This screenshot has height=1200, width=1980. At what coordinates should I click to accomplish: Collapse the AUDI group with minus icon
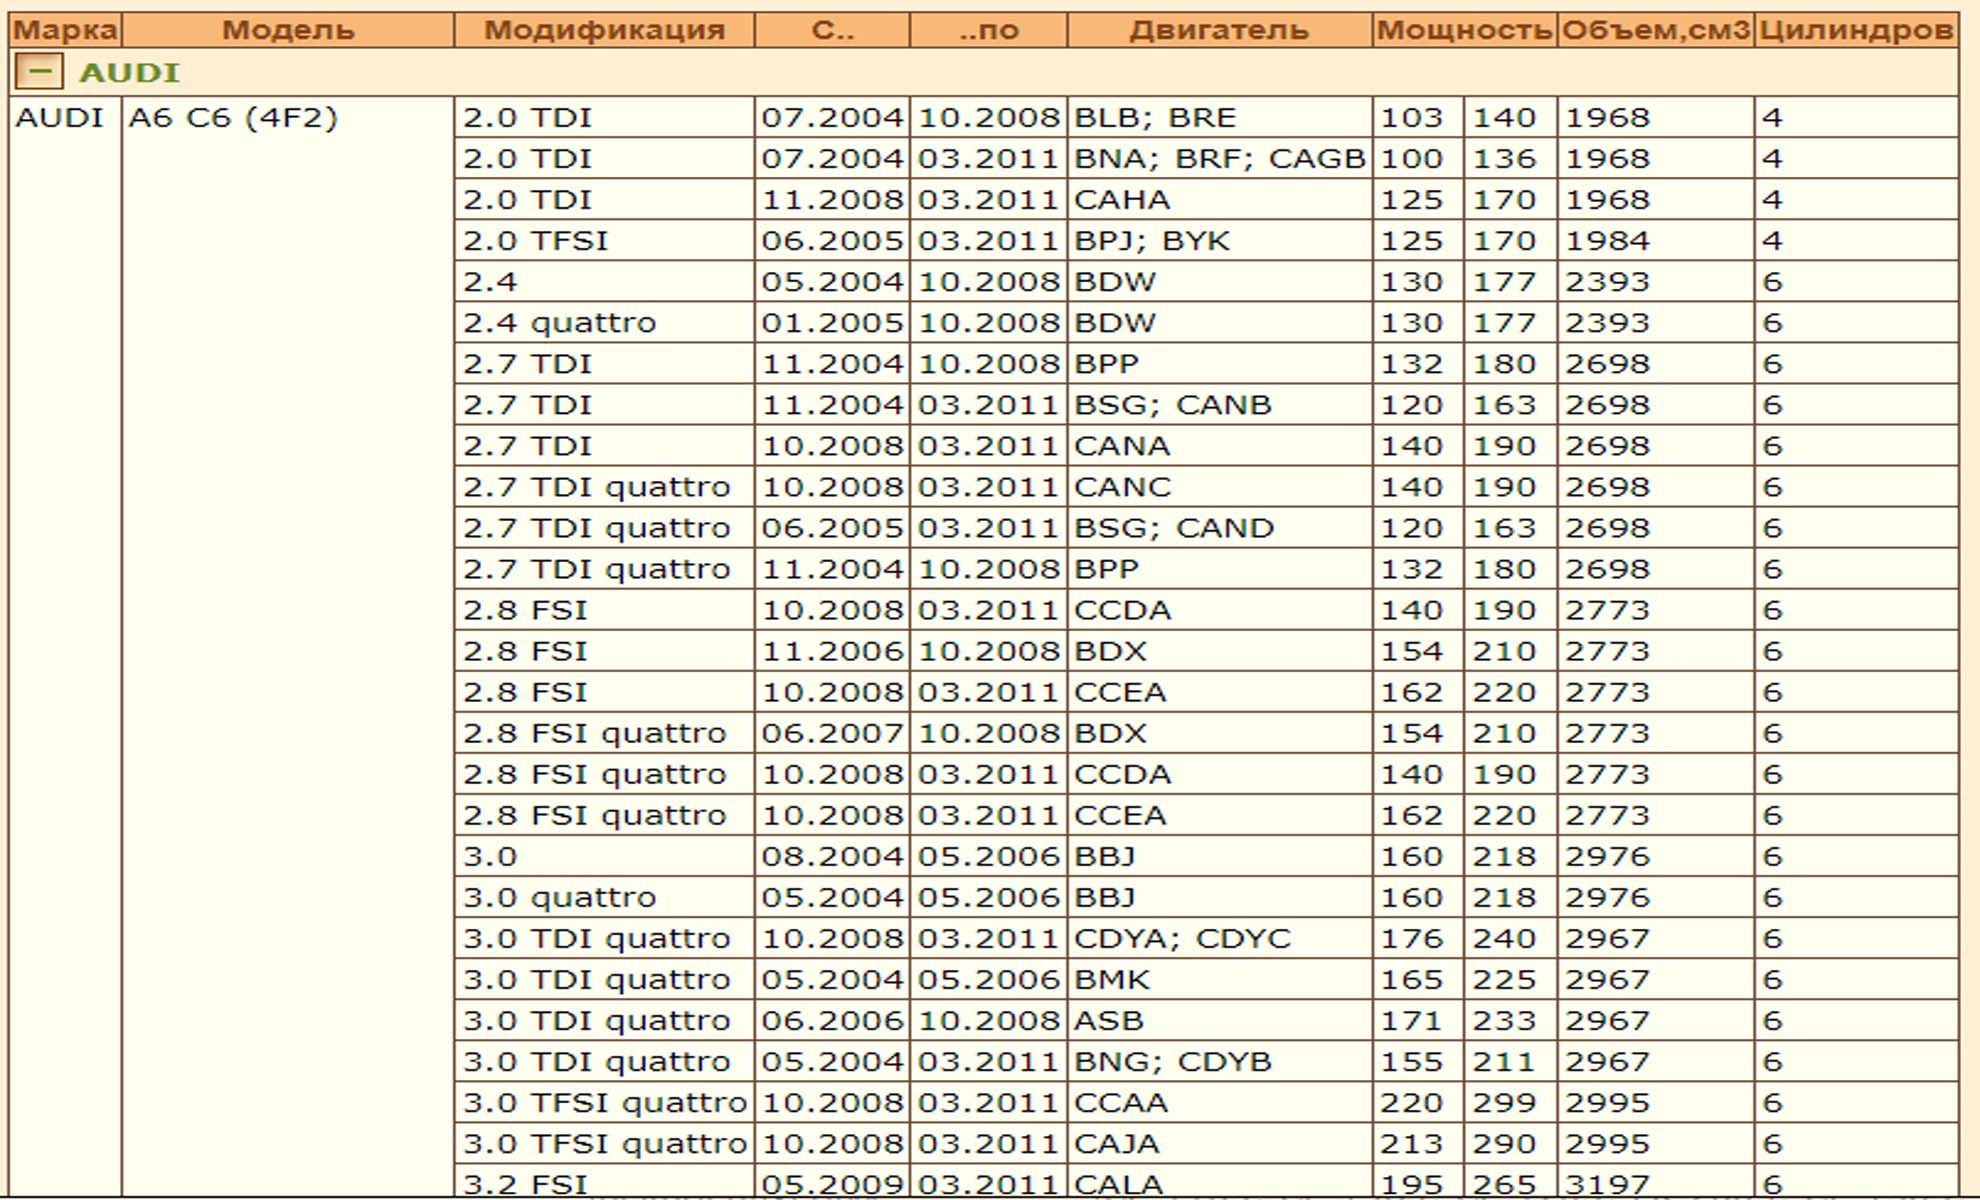[x=39, y=72]
